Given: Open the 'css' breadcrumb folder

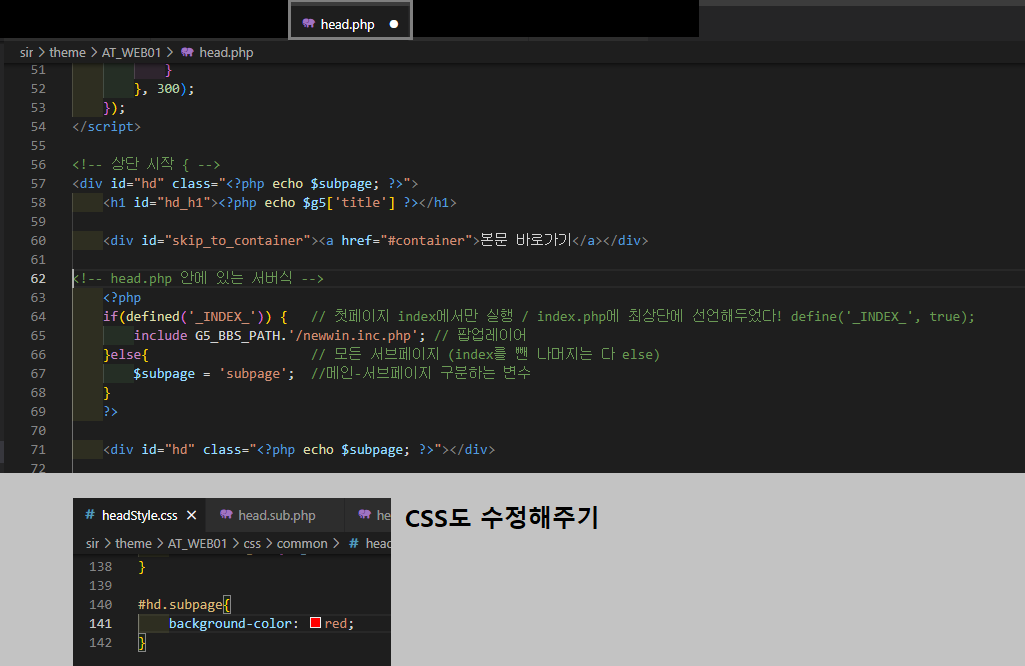Looking at the screenshot, I should click(x=252, y=543).
